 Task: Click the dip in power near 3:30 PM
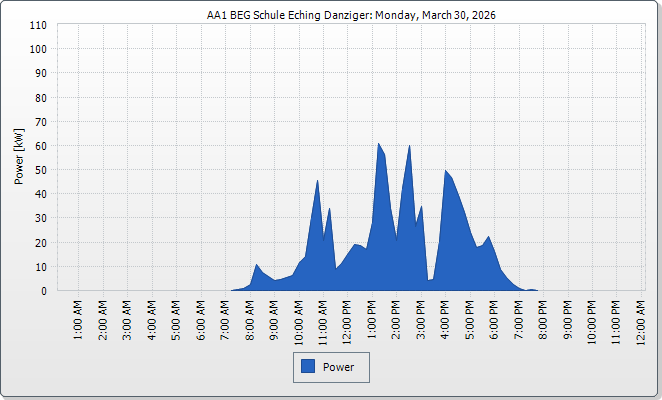430,280
